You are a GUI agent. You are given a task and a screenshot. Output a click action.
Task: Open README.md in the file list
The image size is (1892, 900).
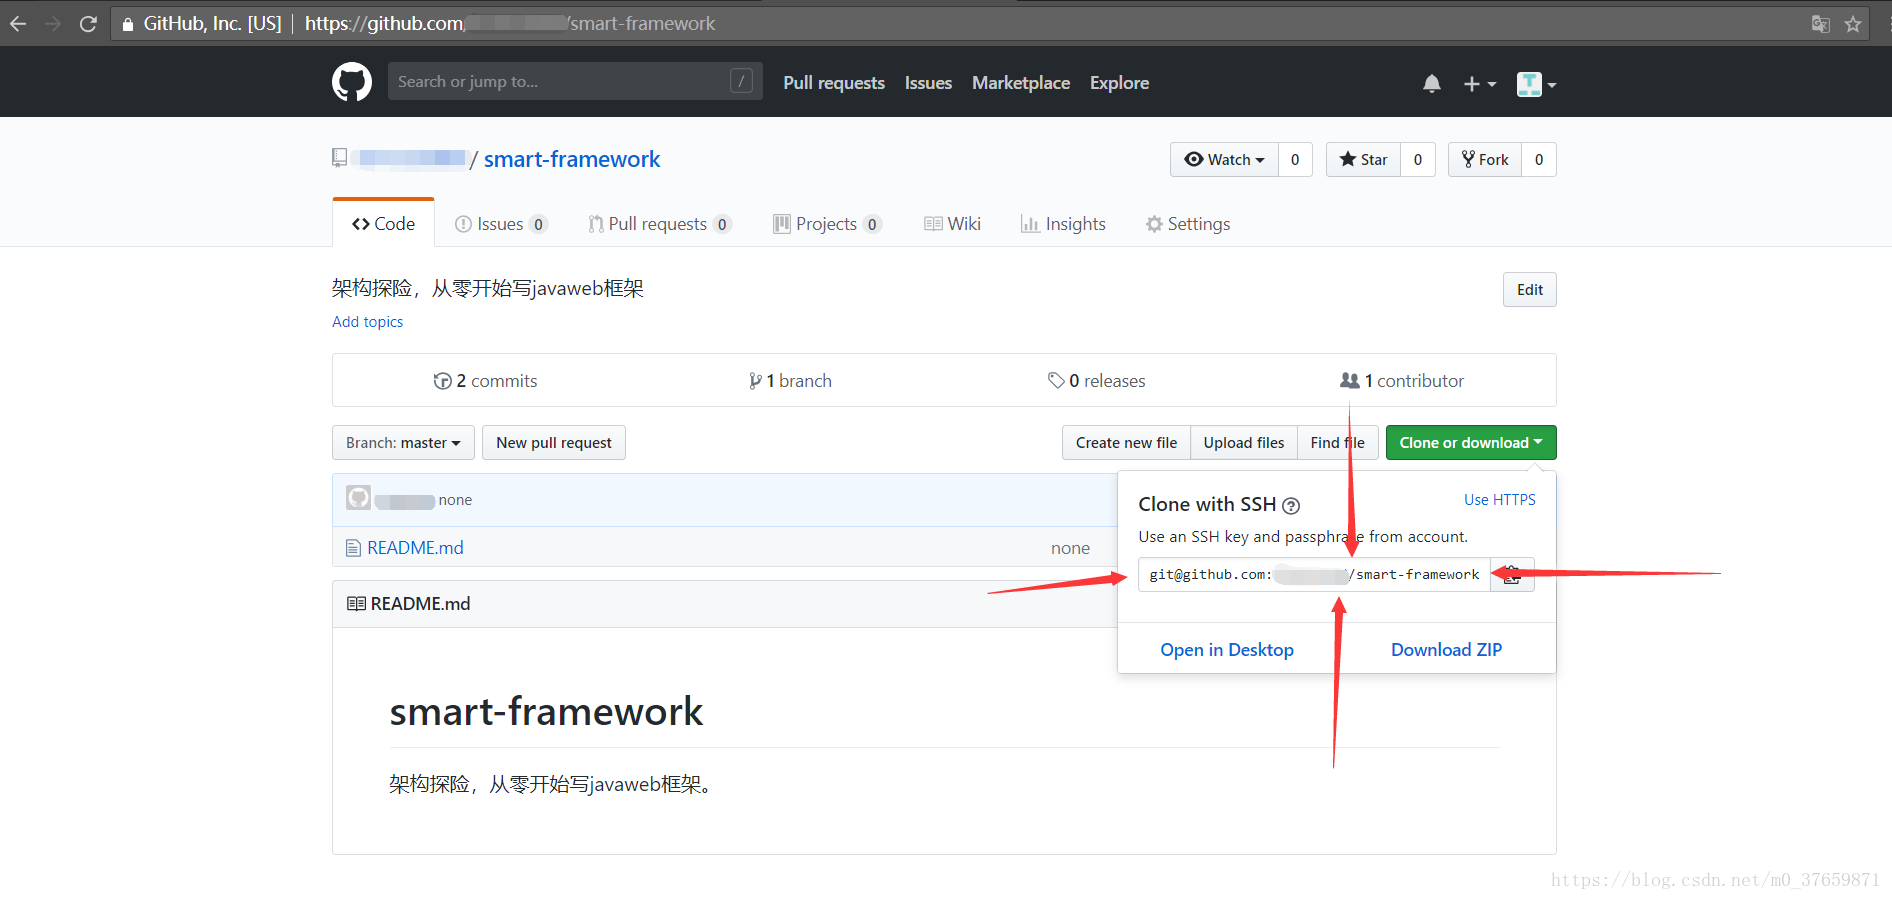tap(415, 548)
